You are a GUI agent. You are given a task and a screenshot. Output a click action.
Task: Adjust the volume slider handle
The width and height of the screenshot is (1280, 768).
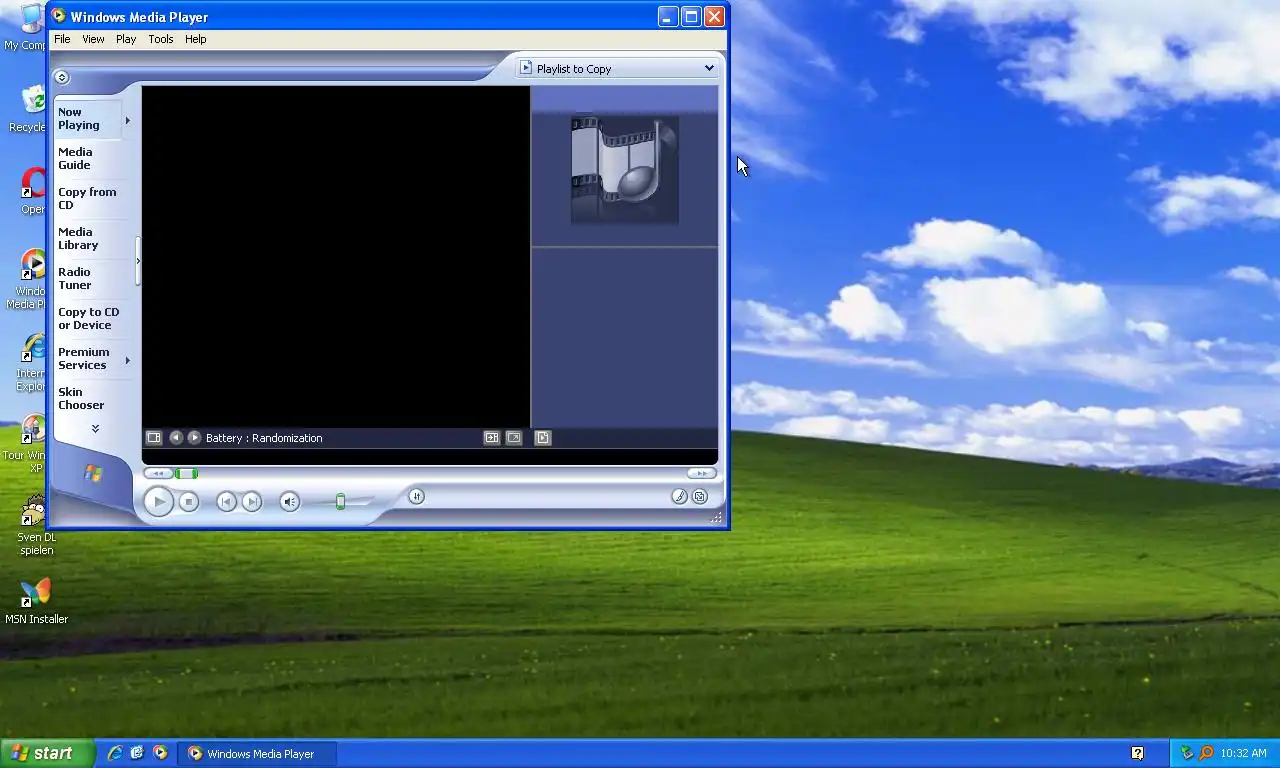point(340,501)
